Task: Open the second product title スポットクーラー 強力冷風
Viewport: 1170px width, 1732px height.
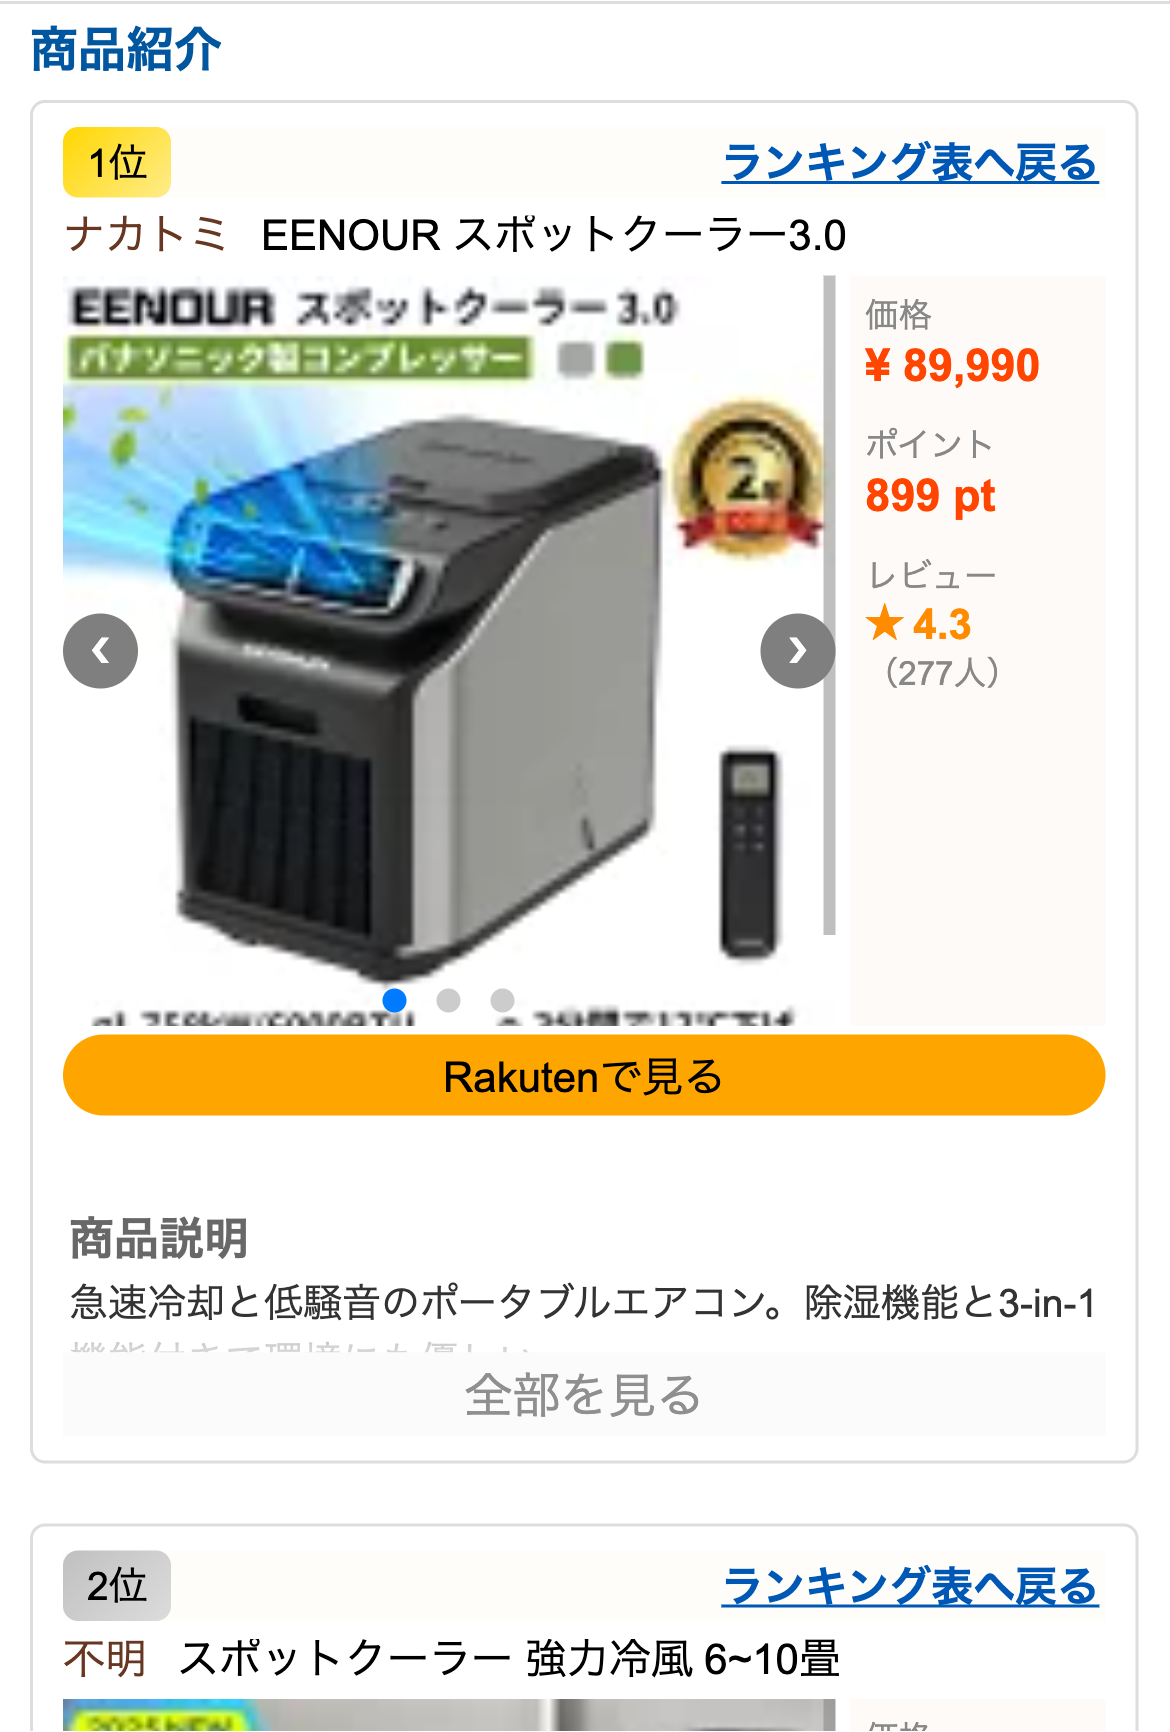Action: [510, 1659]
